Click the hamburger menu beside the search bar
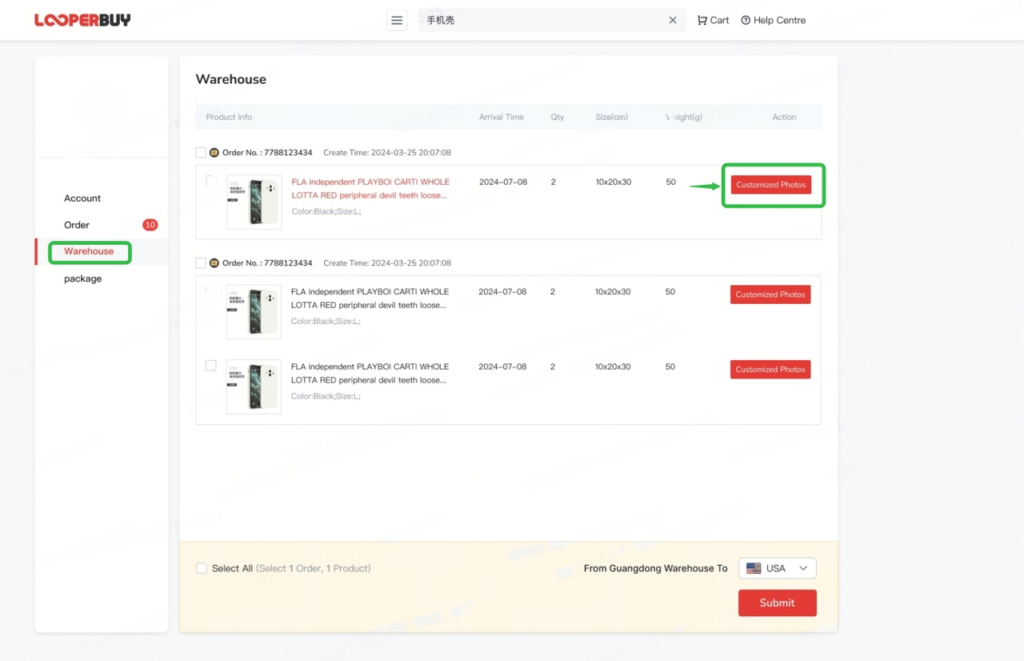 pyautogui.click(x=396, y=19)
